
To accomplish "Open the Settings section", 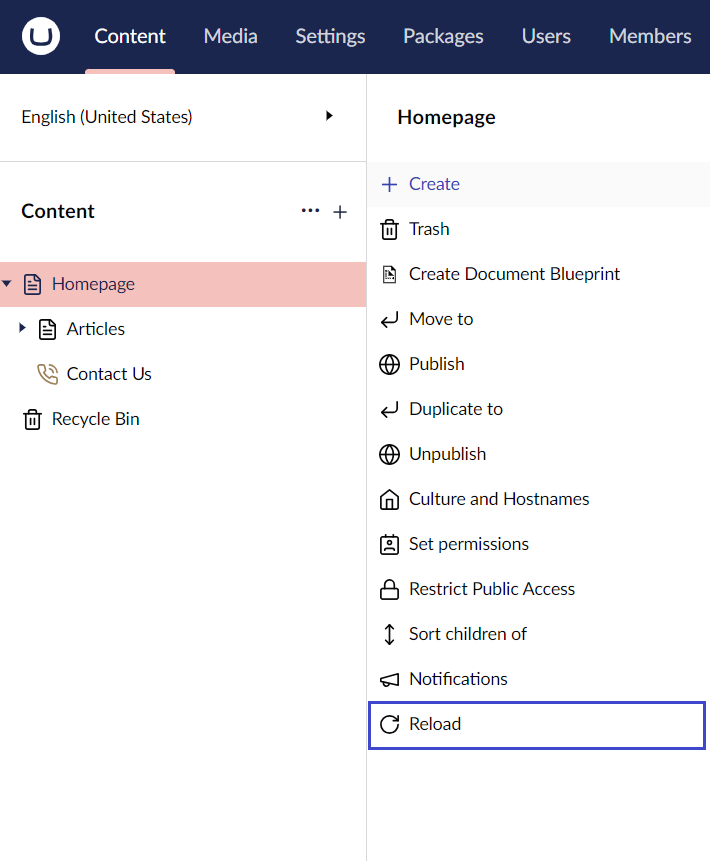I will click(x=330, y=36).
